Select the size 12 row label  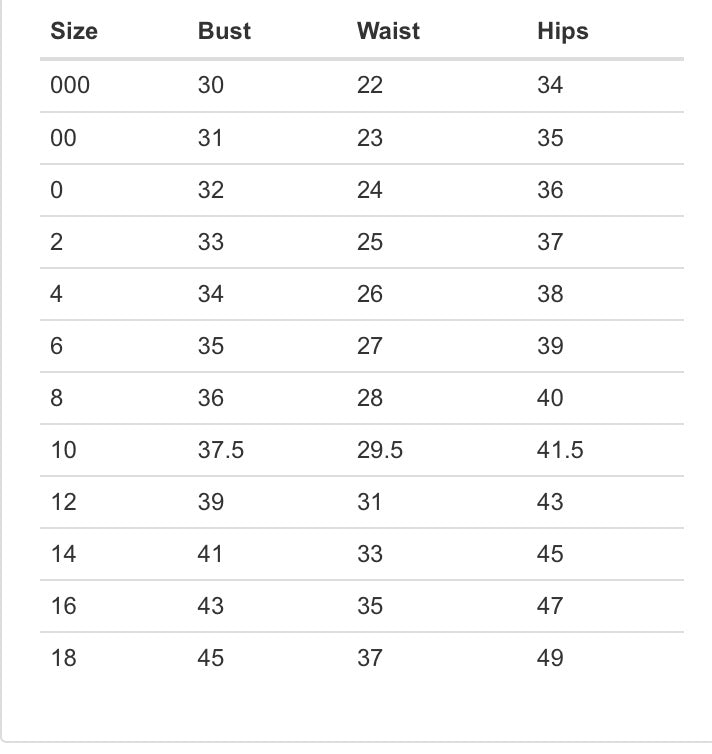tap(63, 502)
